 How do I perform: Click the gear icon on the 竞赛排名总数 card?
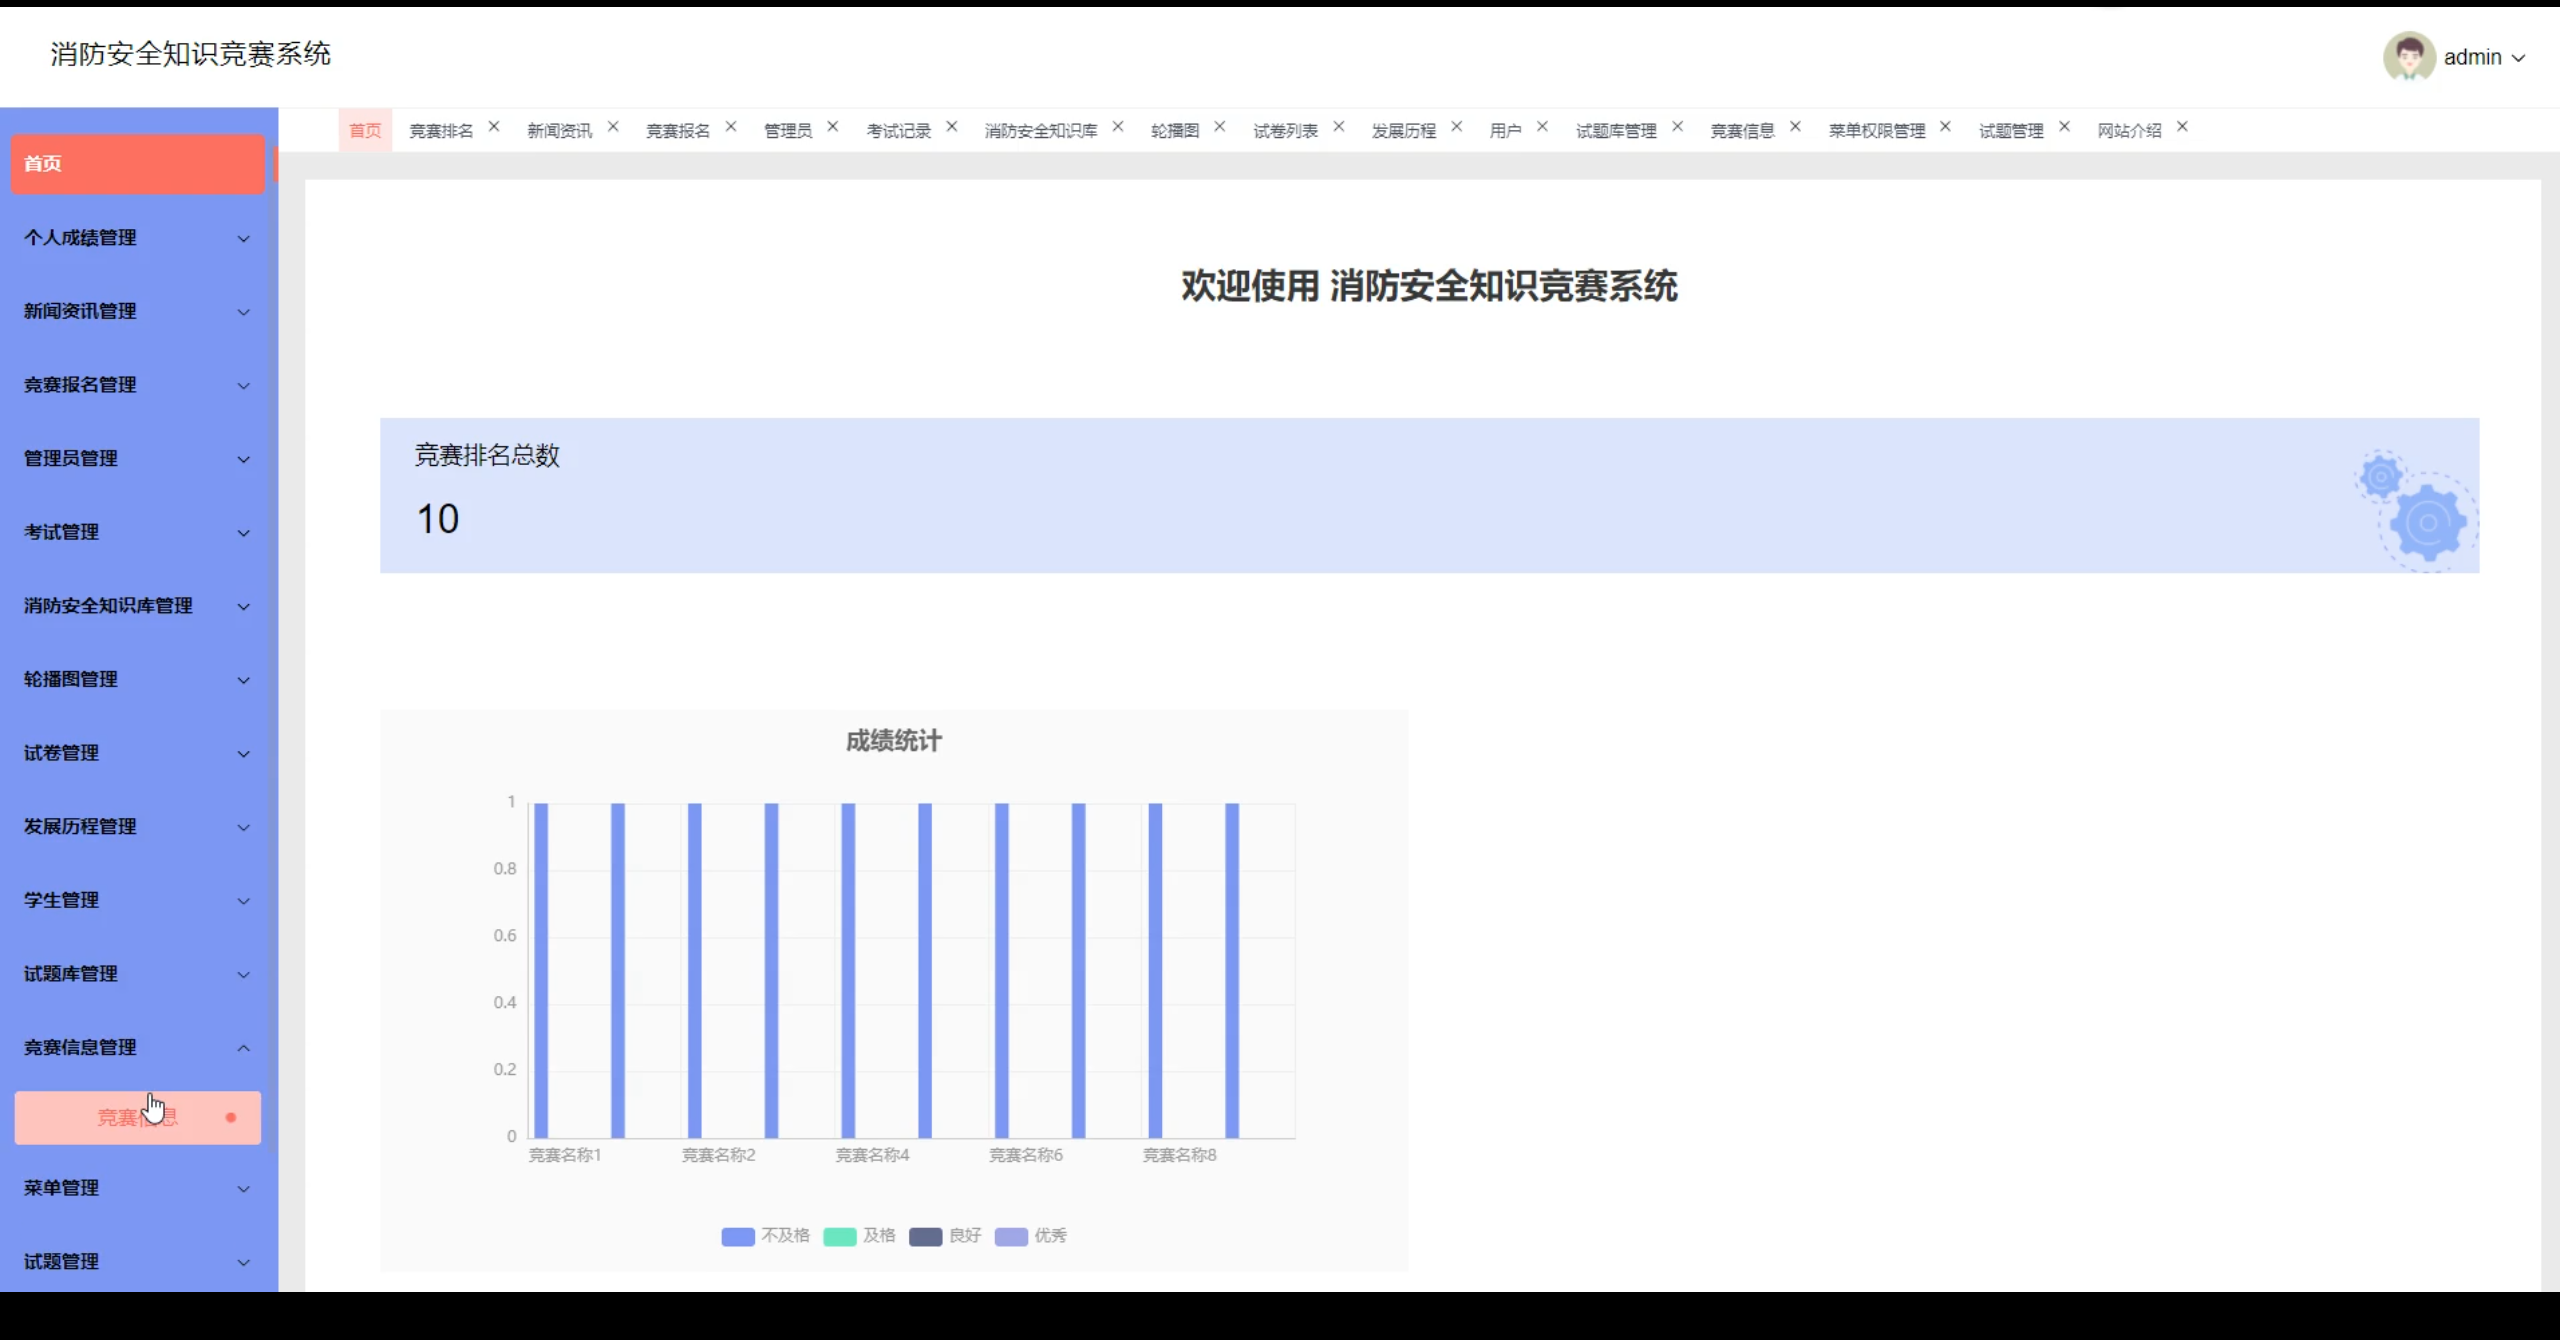tap(2426, 522)
